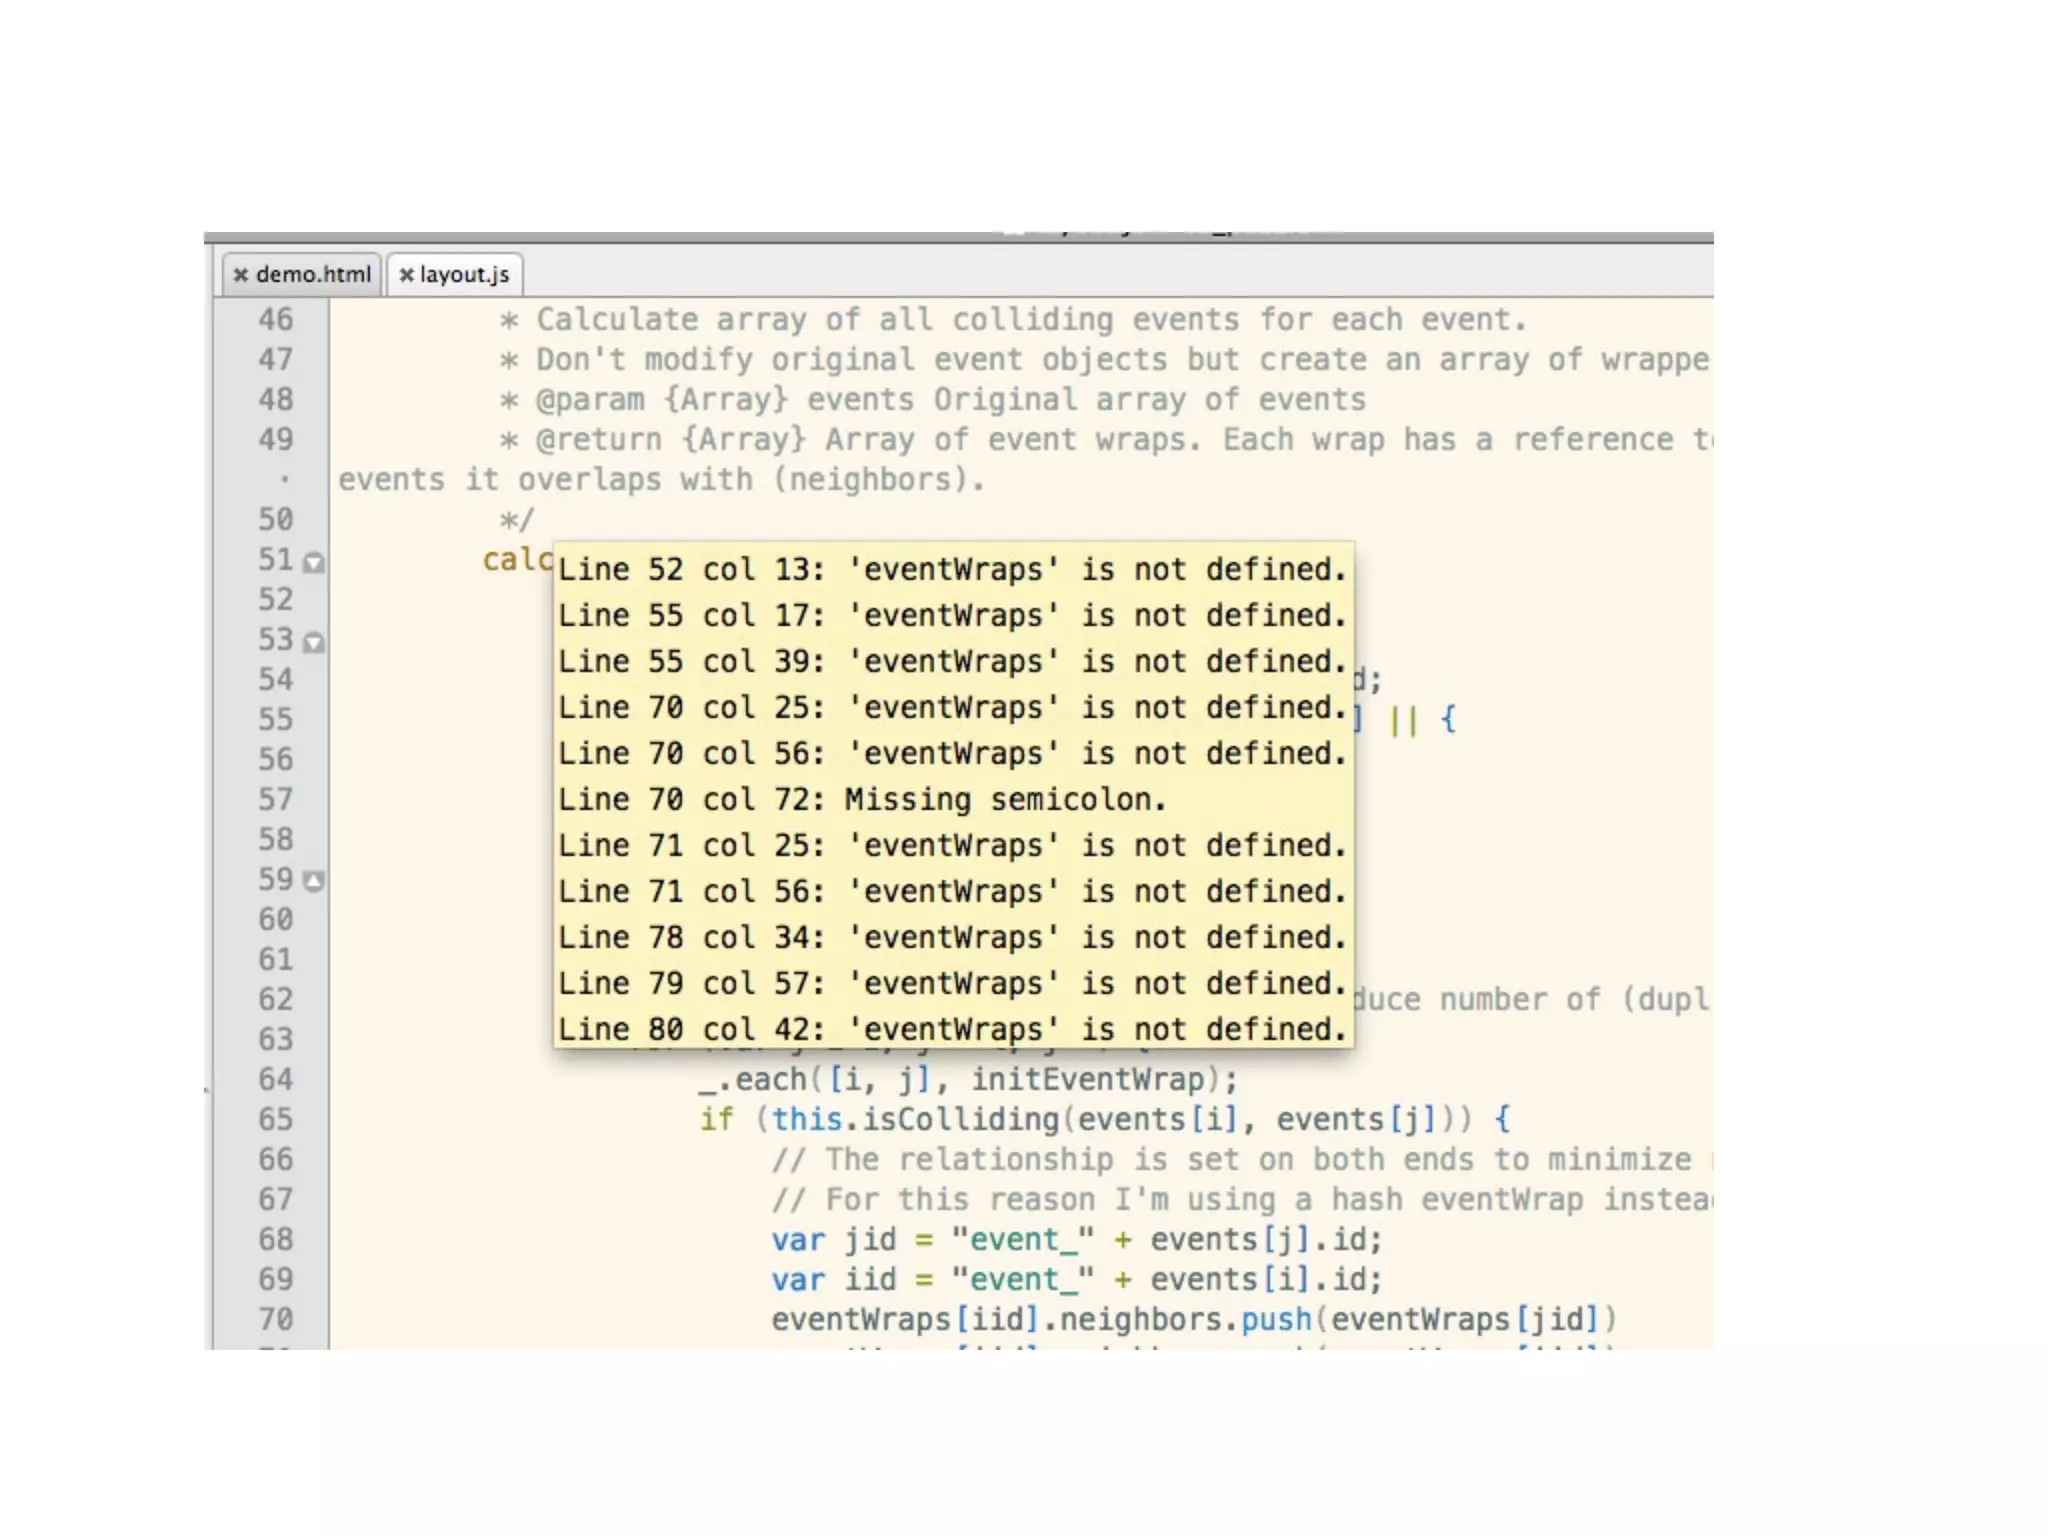The height and width of the screenshot is (1536, 2048).
Task: Collapse the code fold at line 51
Action: 314,563
